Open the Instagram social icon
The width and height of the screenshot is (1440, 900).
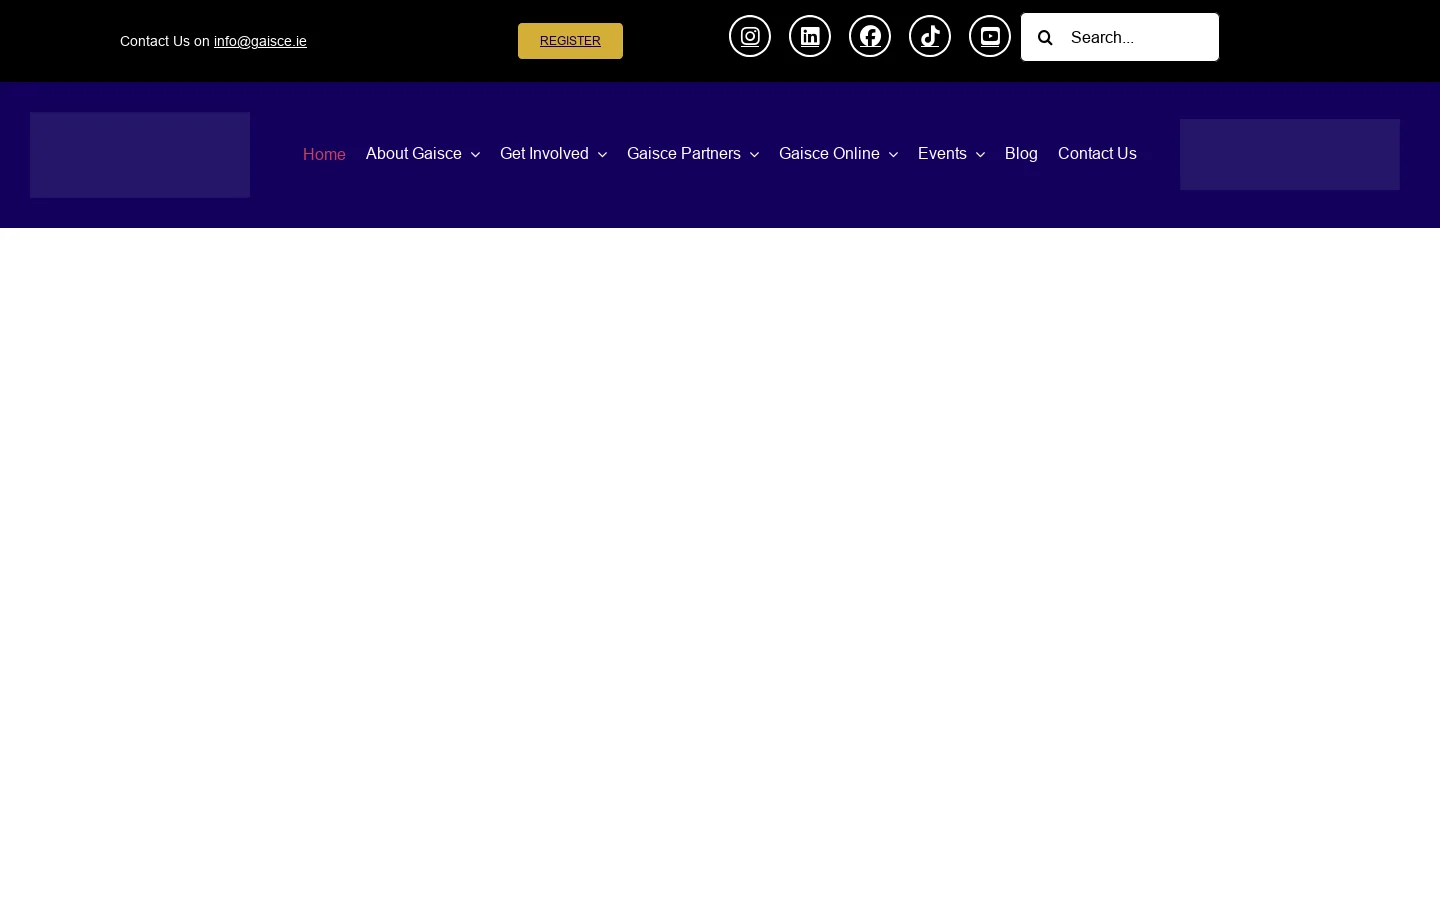tap(750, 37)
